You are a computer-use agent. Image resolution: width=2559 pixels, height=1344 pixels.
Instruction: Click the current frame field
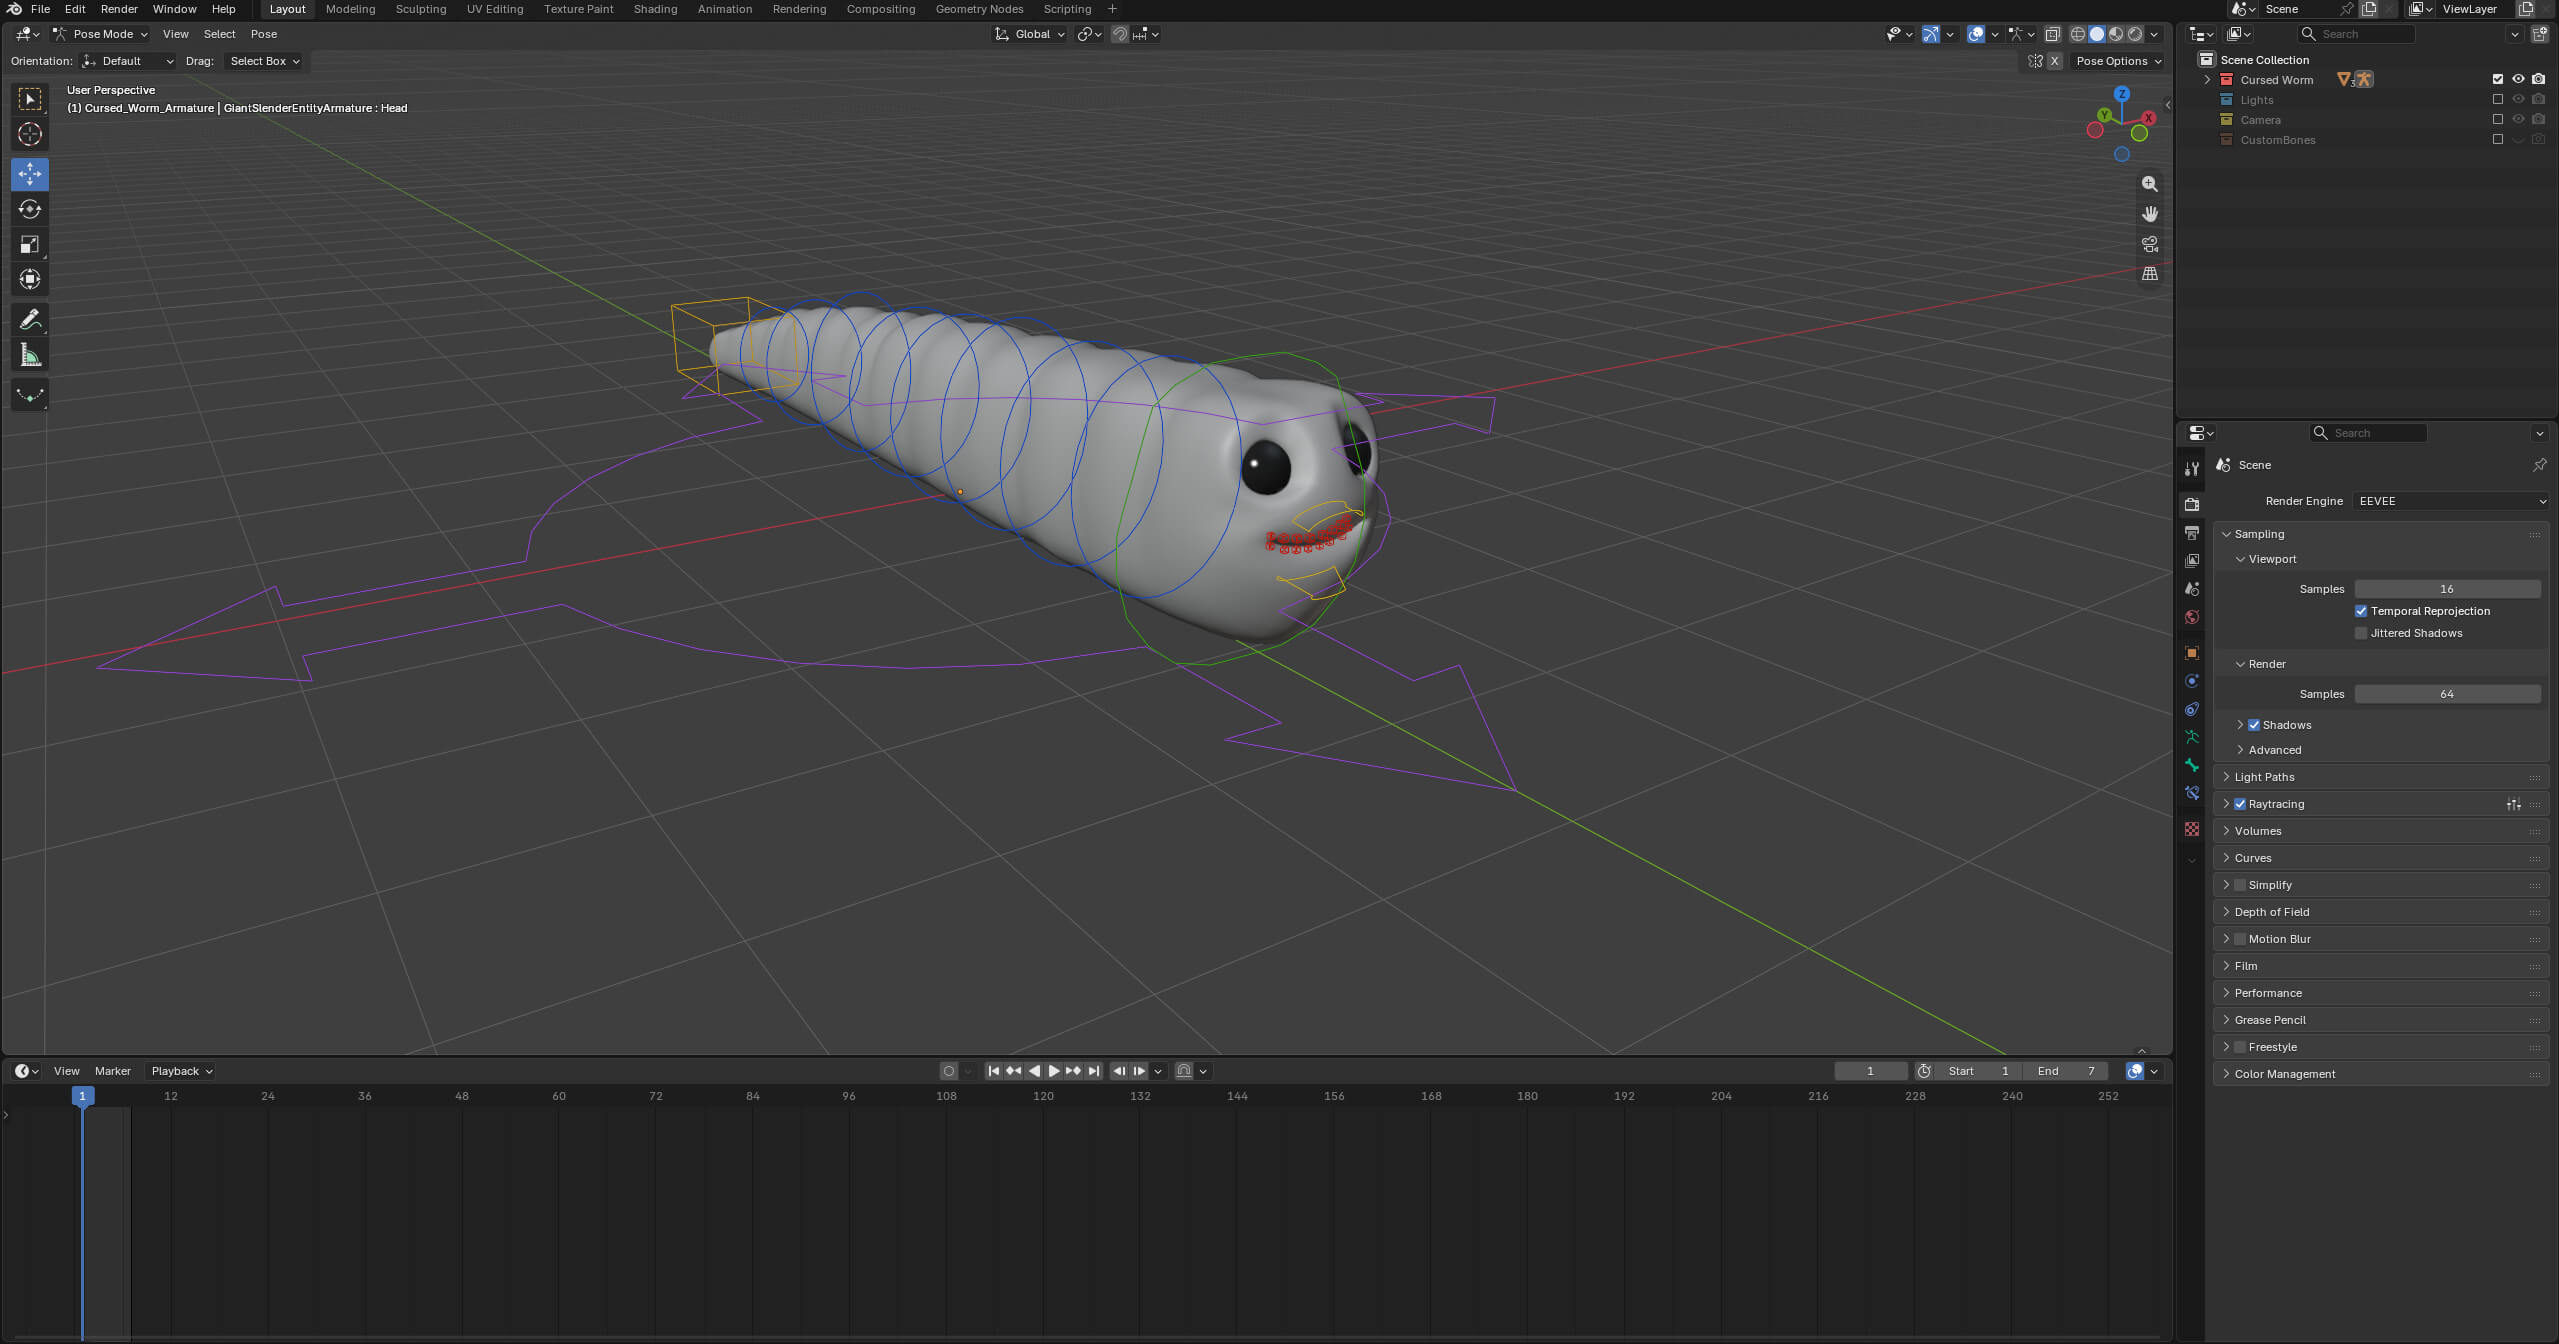pos(1870,1071)
